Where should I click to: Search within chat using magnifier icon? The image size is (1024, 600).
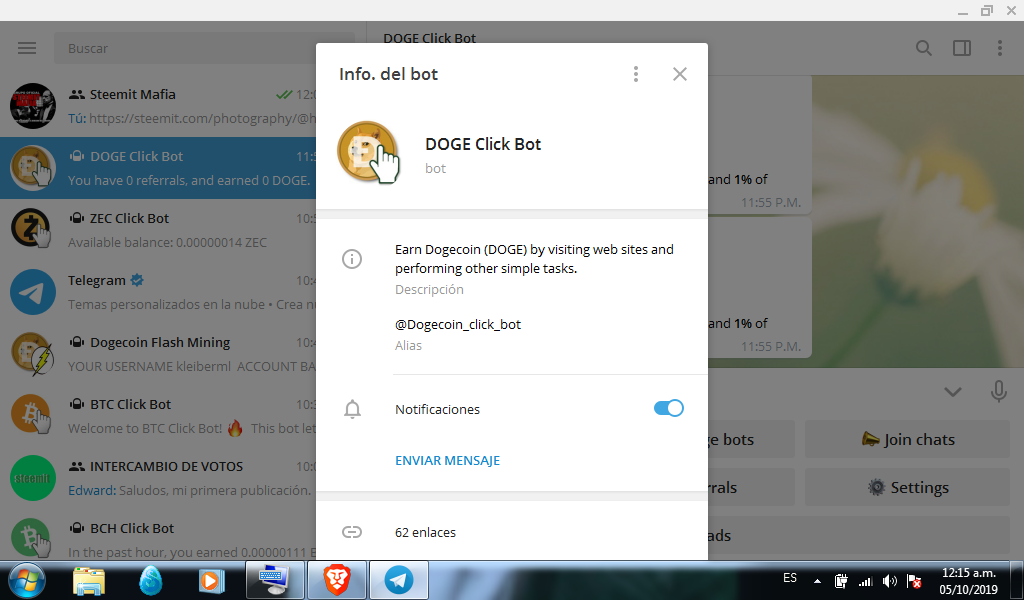pos(923,48)
